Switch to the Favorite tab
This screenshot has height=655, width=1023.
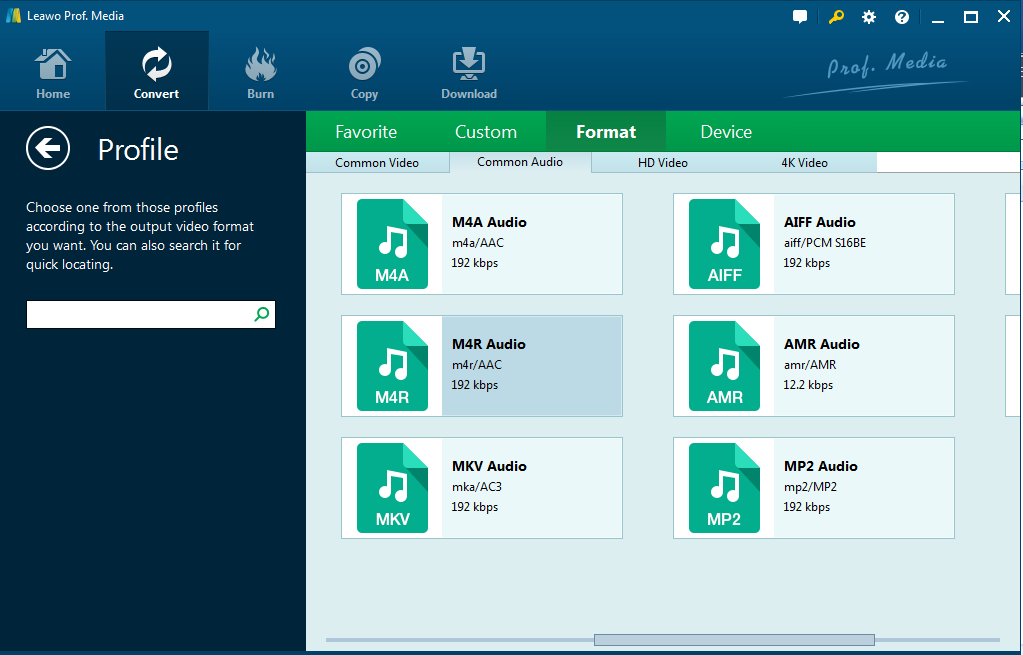click(x=366, y=132)
